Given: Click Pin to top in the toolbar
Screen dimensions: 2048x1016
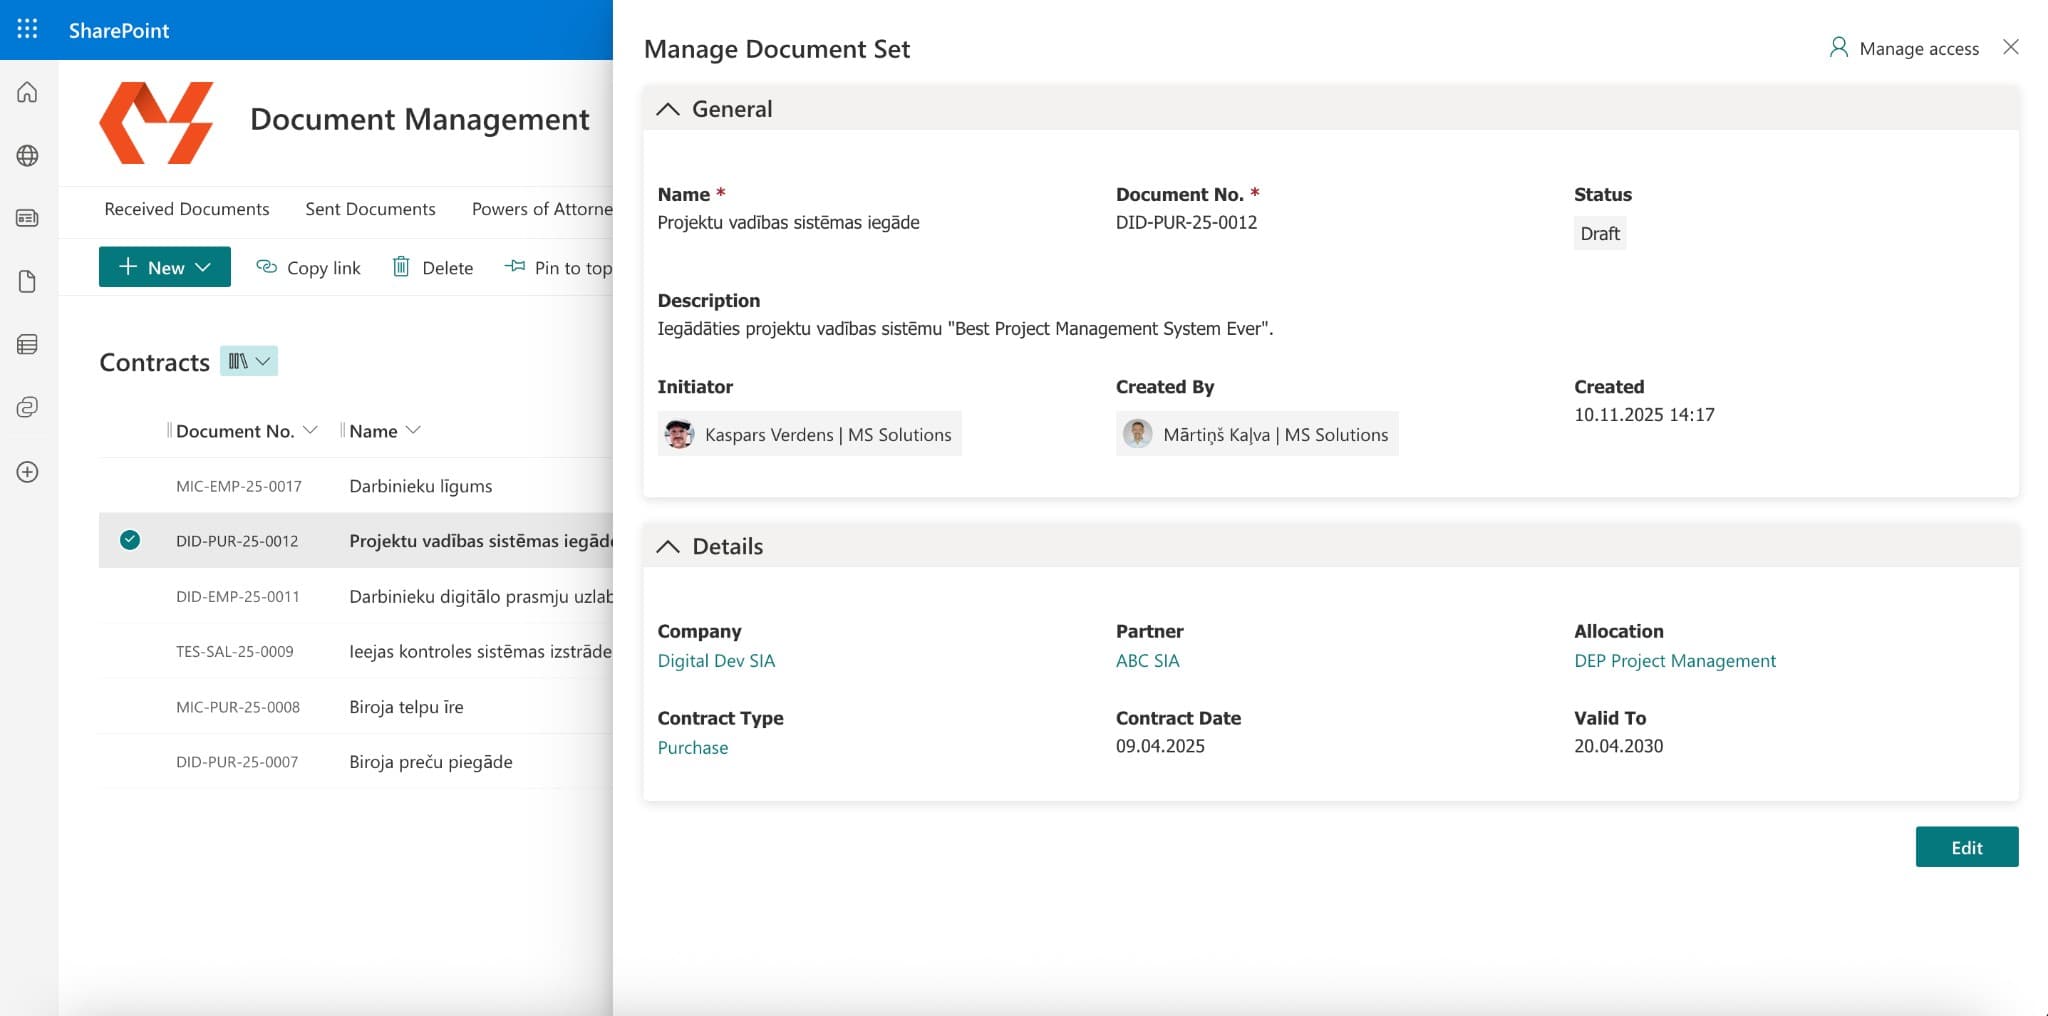Looking at the screenshot, I should [558, 267].
